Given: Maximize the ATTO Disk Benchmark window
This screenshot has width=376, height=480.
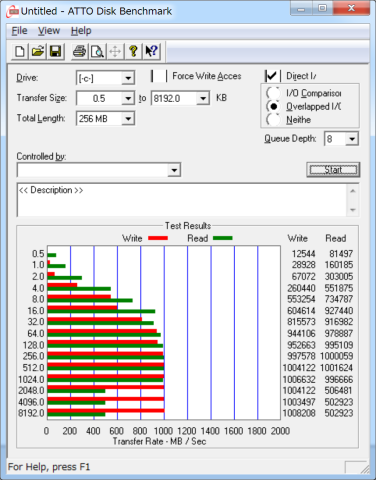Looking at the screenshot, I should coord(322,9).
